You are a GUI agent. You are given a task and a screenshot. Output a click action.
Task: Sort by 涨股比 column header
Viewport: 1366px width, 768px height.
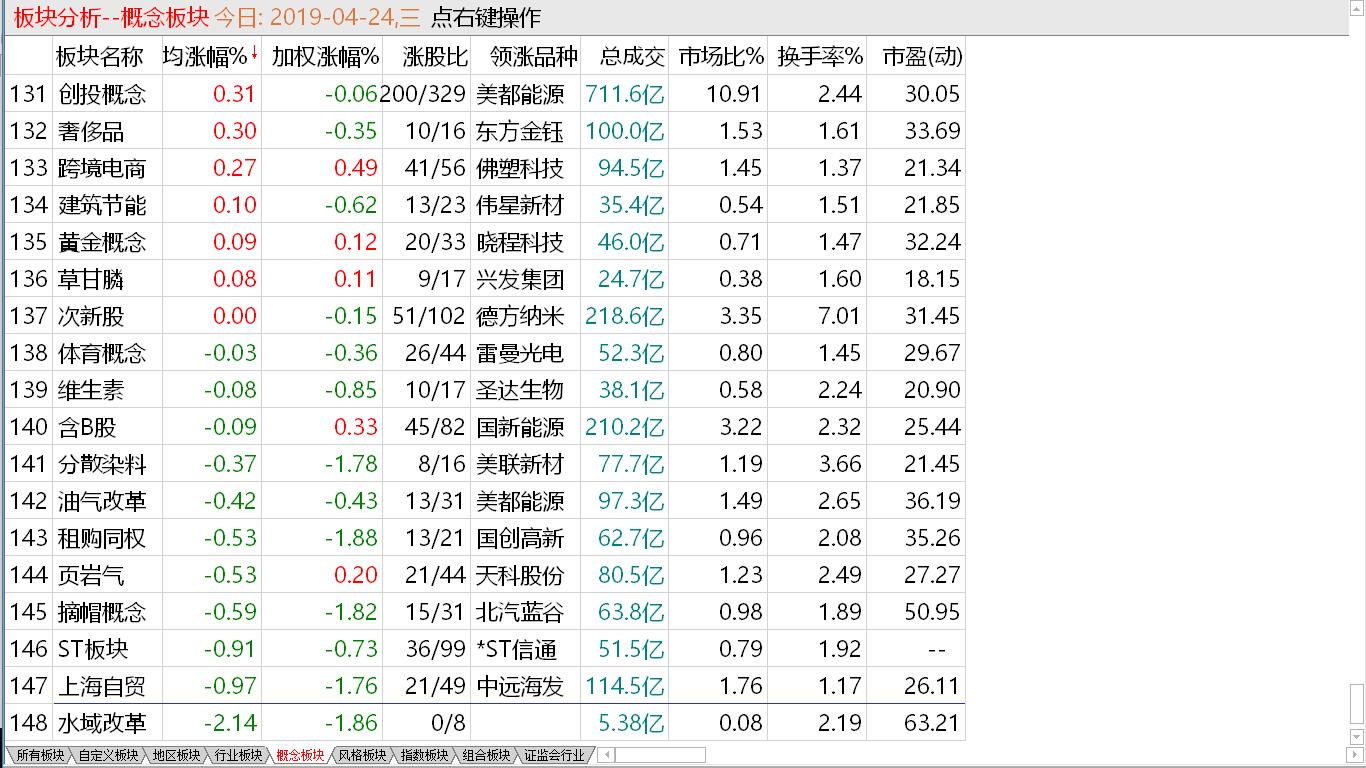(436, 57)
